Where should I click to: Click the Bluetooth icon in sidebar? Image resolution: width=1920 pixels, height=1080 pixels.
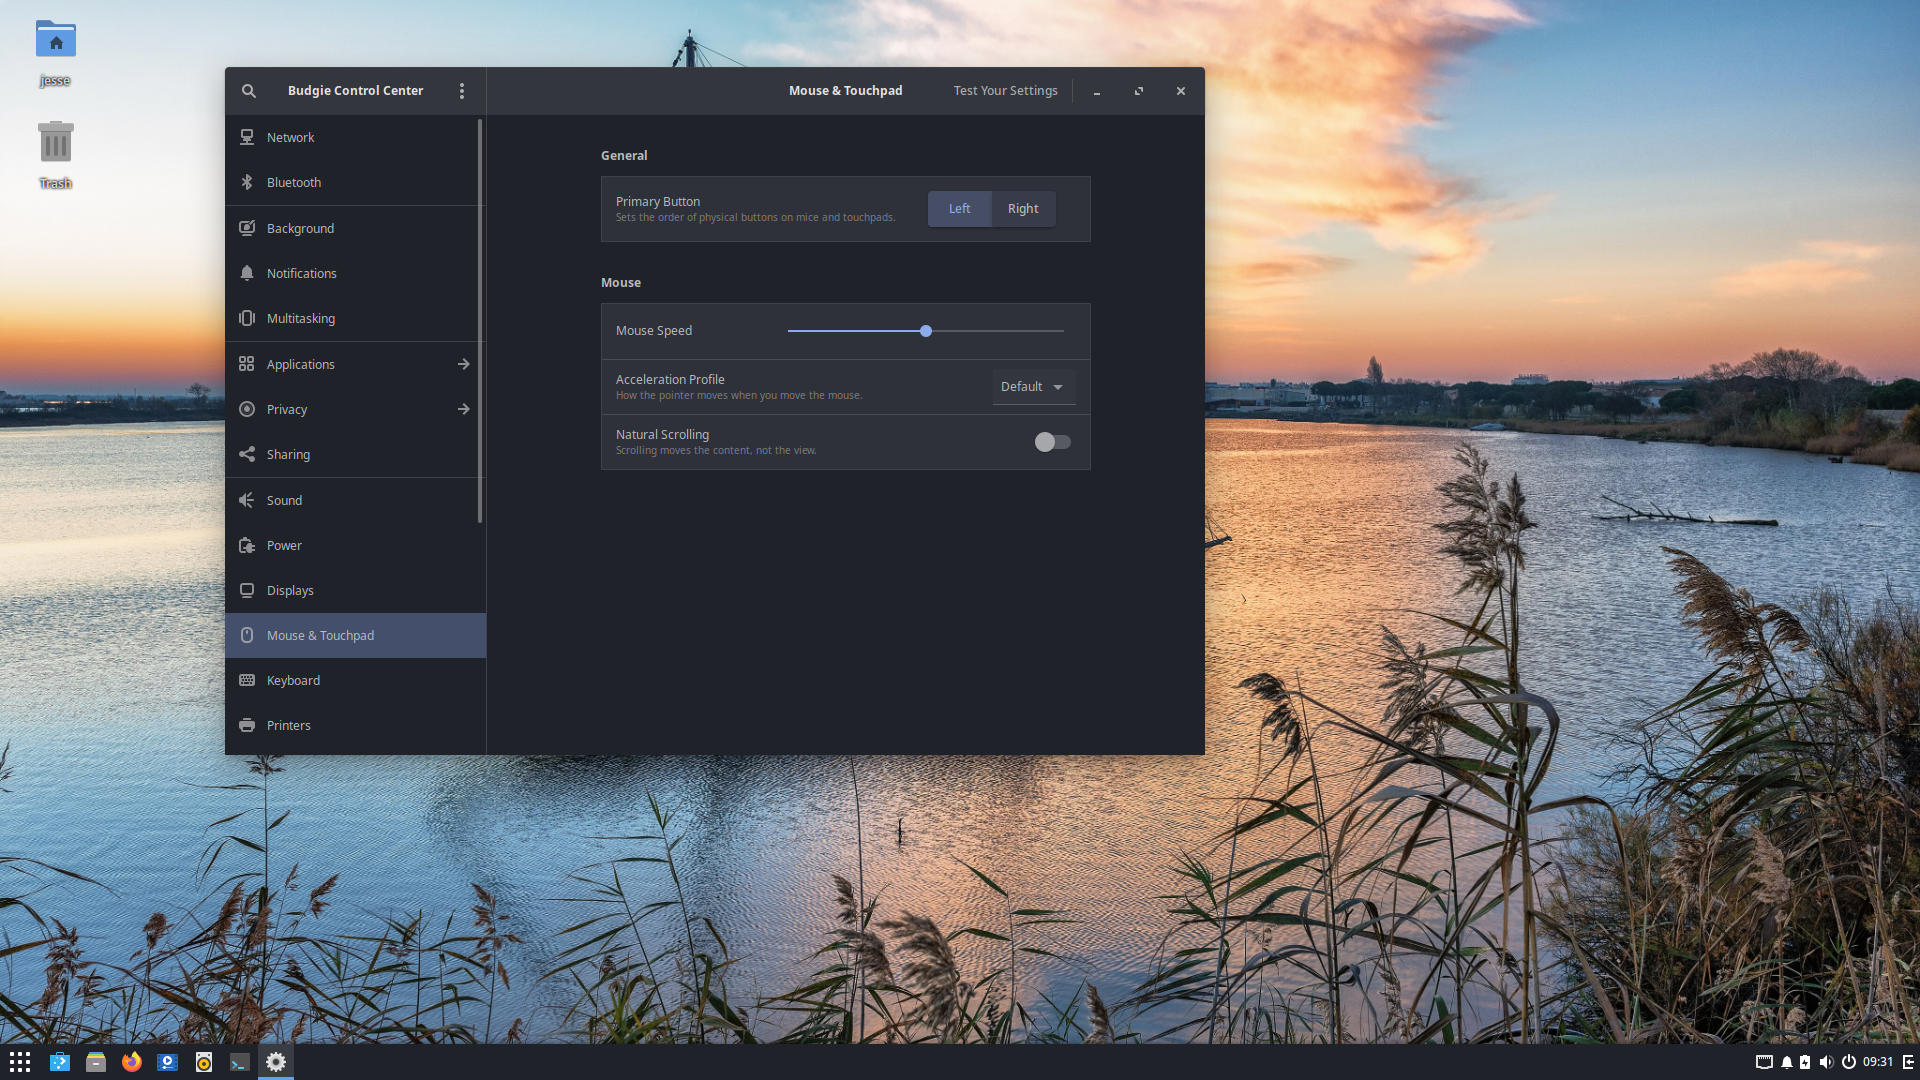click(247, 183)
